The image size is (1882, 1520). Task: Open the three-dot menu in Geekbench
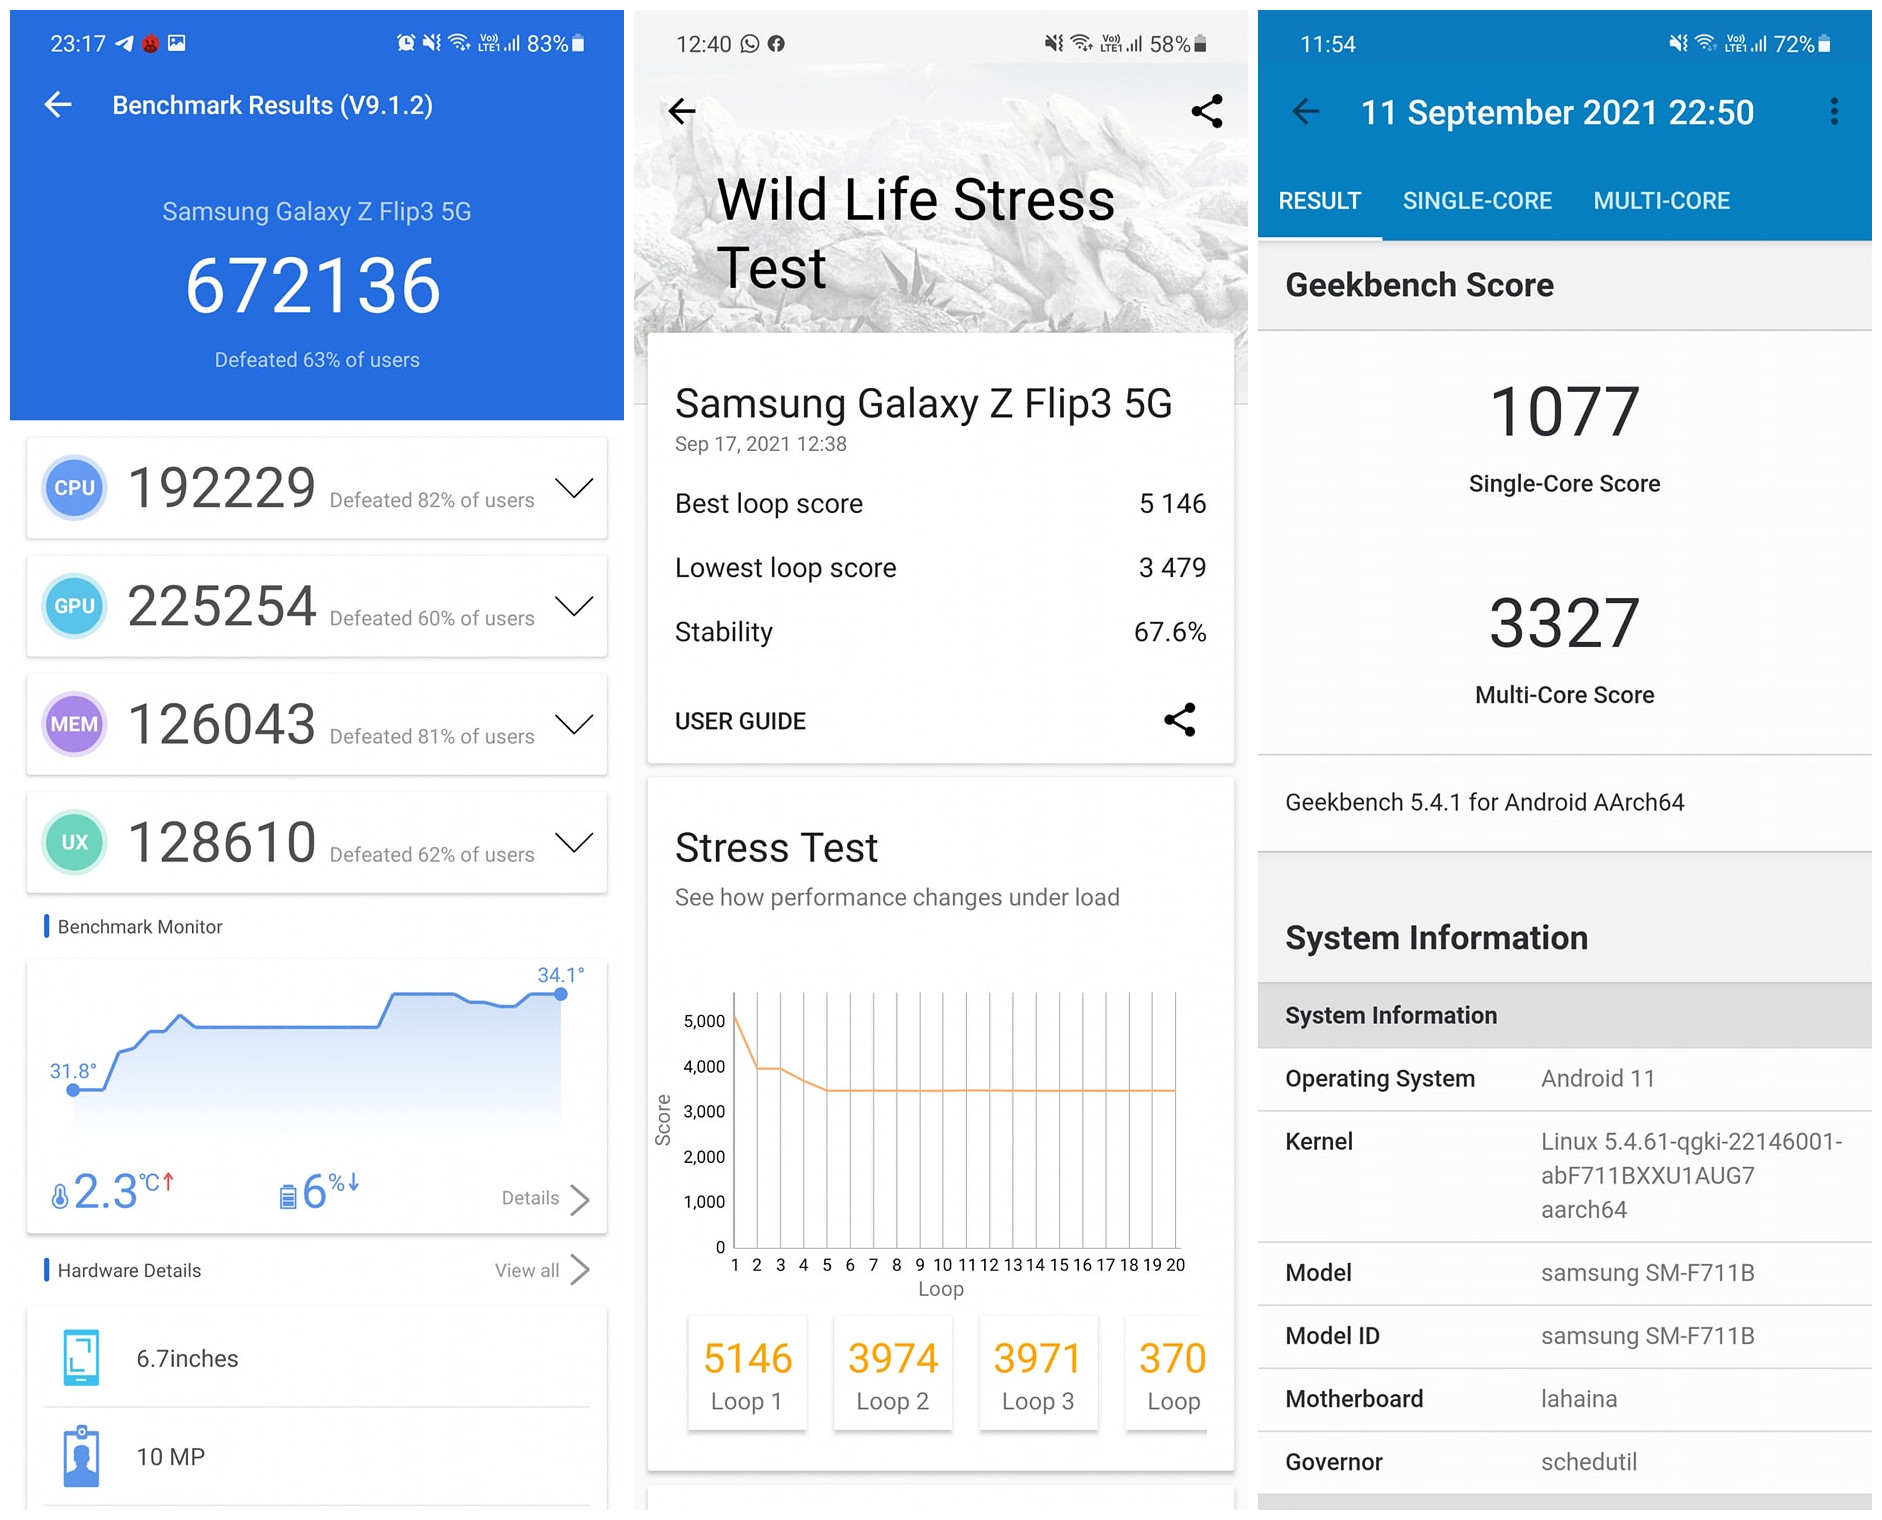1833,111
